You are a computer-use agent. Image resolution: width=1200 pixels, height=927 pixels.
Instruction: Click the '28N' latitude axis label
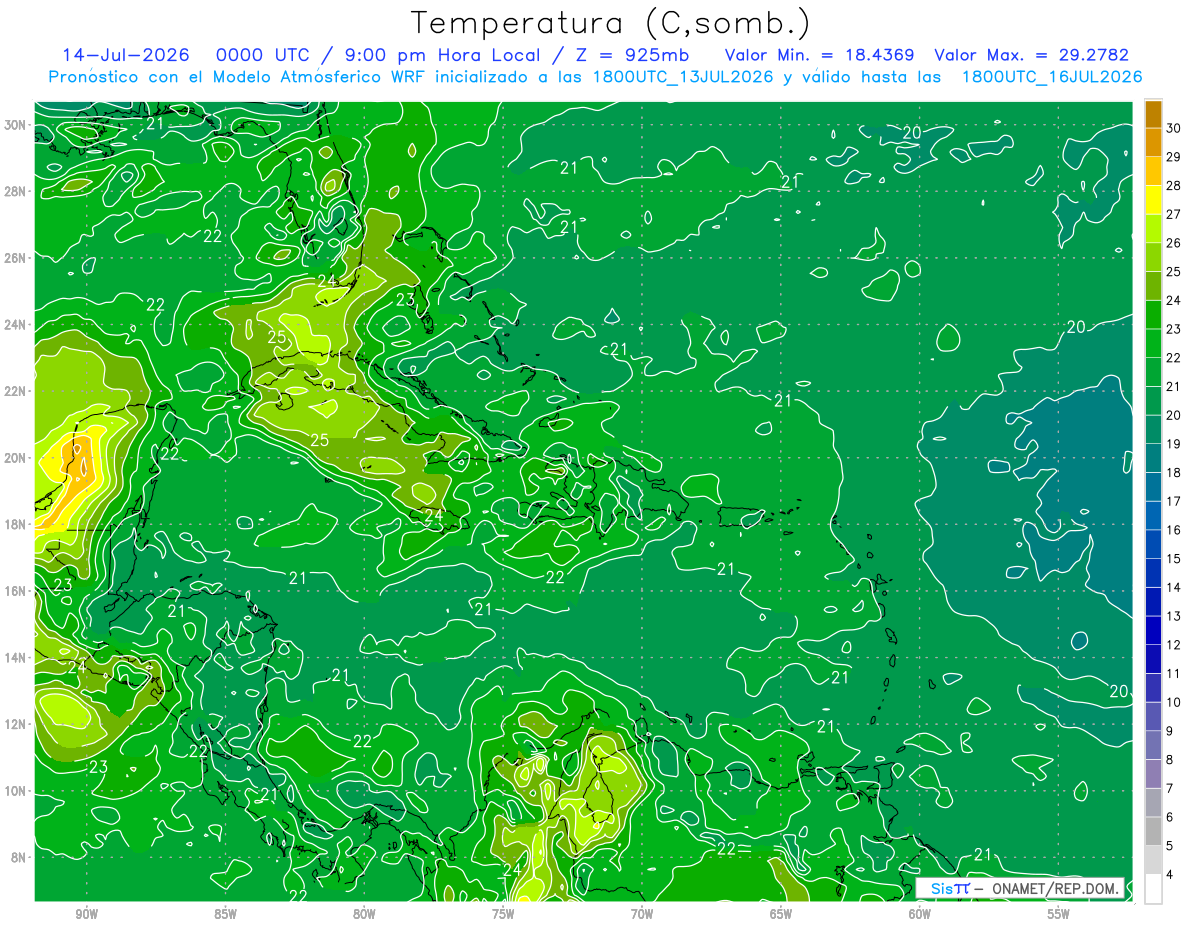coord(15,191)
